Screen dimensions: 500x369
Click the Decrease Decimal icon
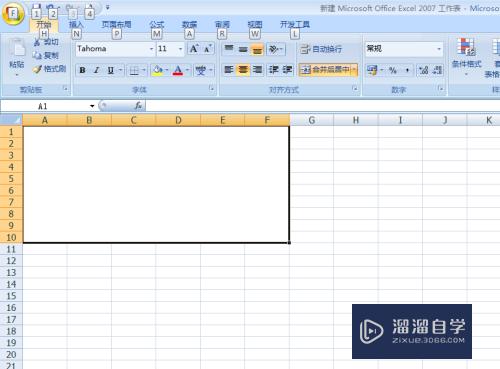click(x=437, y=70)
